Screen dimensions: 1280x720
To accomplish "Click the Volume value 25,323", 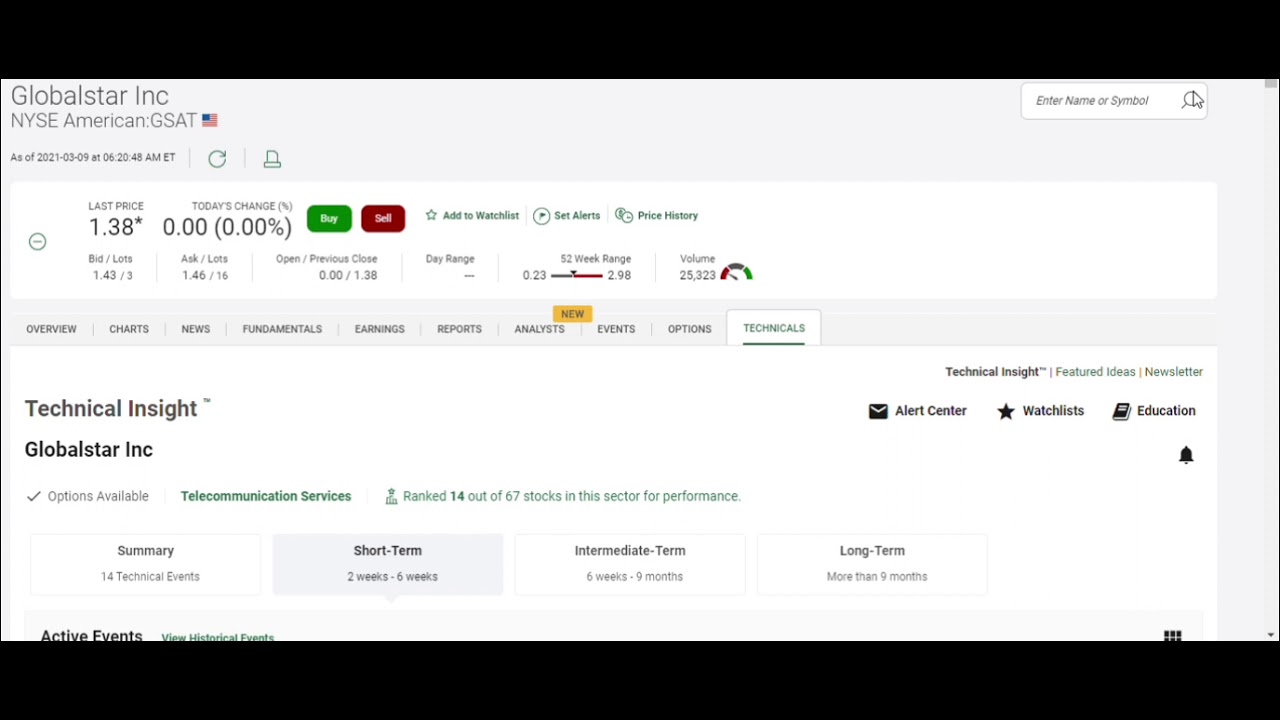I will pos(697,275).
